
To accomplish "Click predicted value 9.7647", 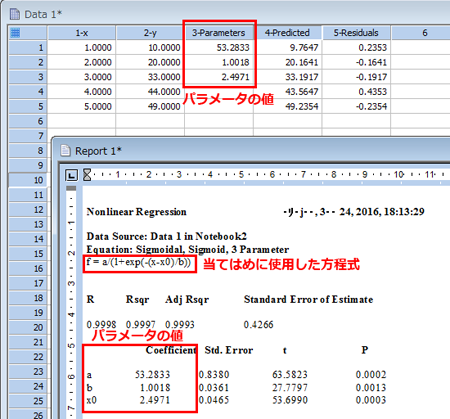I will coord(287,47).
